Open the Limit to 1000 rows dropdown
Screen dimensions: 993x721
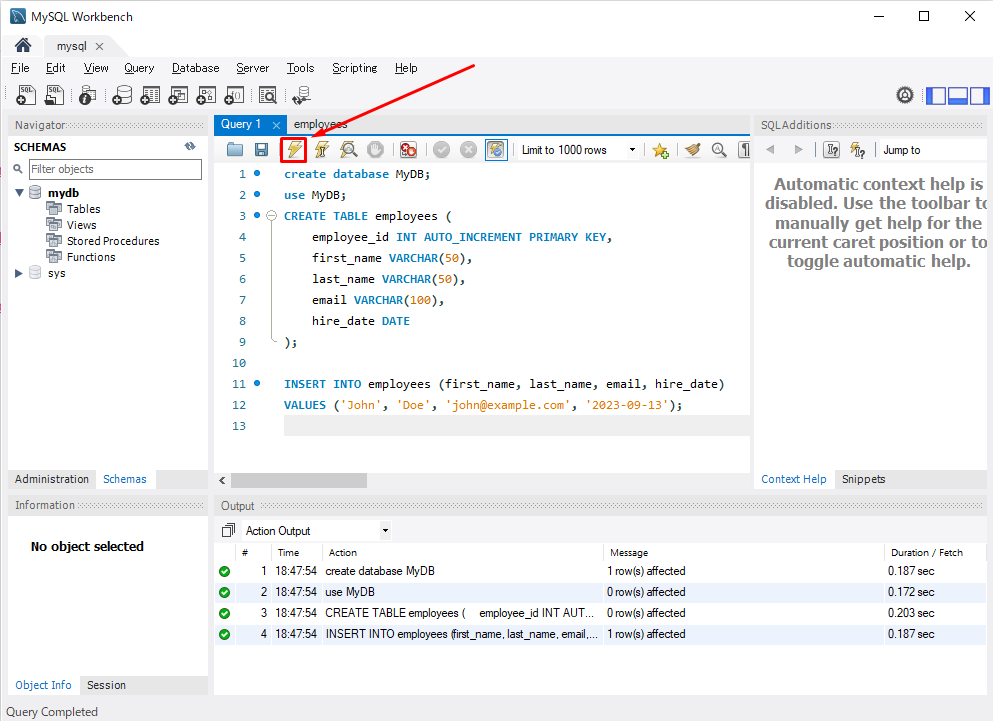click(632, 150)
